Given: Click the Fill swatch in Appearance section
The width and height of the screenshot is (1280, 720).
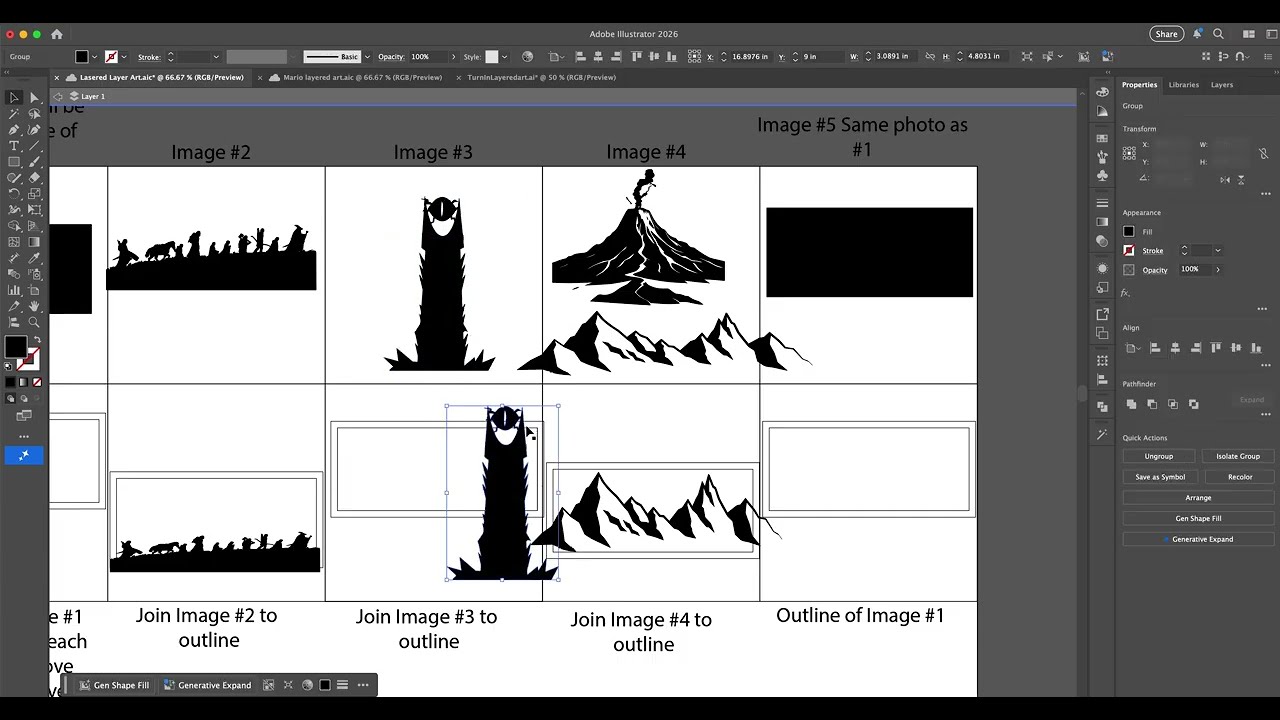Looking at the screenshot, I should [x=1129, y=232].
